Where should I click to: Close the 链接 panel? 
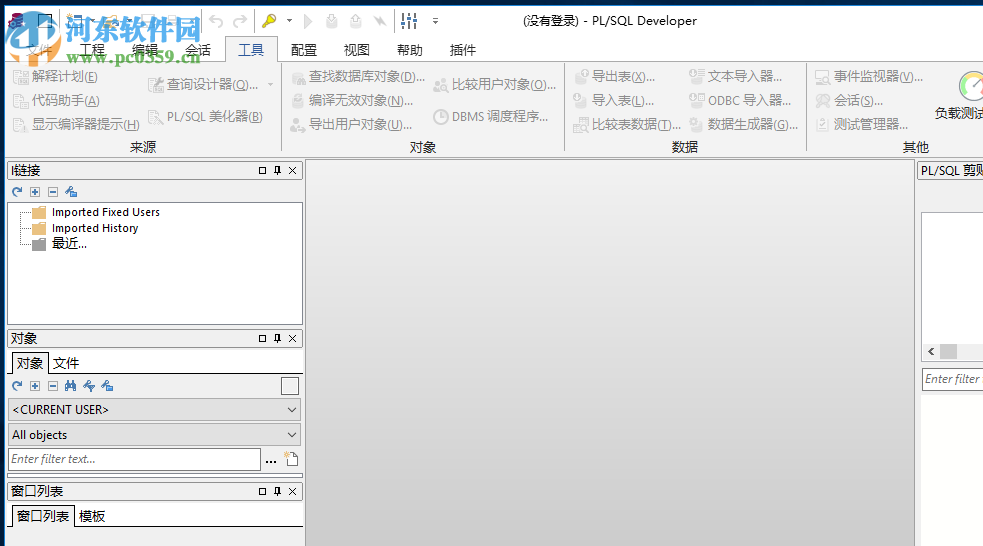click(x=292, y=171)
